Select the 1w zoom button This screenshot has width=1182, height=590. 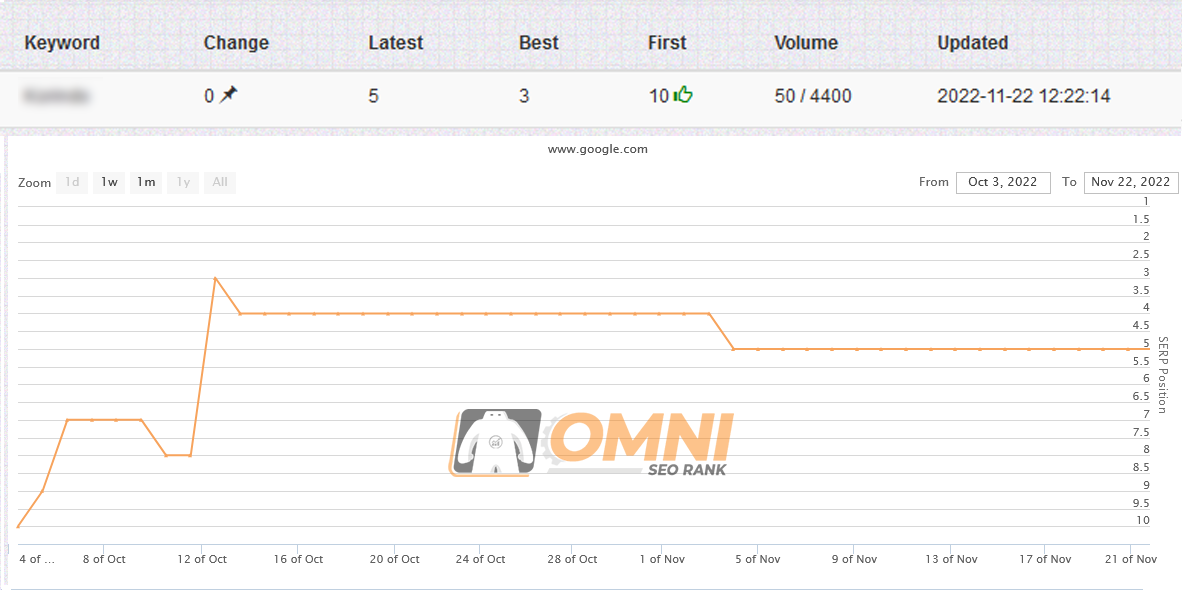click(x=109, y=182)
